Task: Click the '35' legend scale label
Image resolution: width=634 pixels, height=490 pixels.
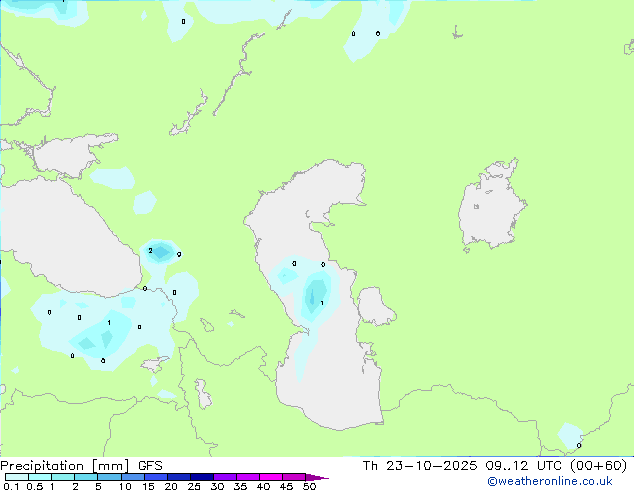Action: [x=240, y=486]
